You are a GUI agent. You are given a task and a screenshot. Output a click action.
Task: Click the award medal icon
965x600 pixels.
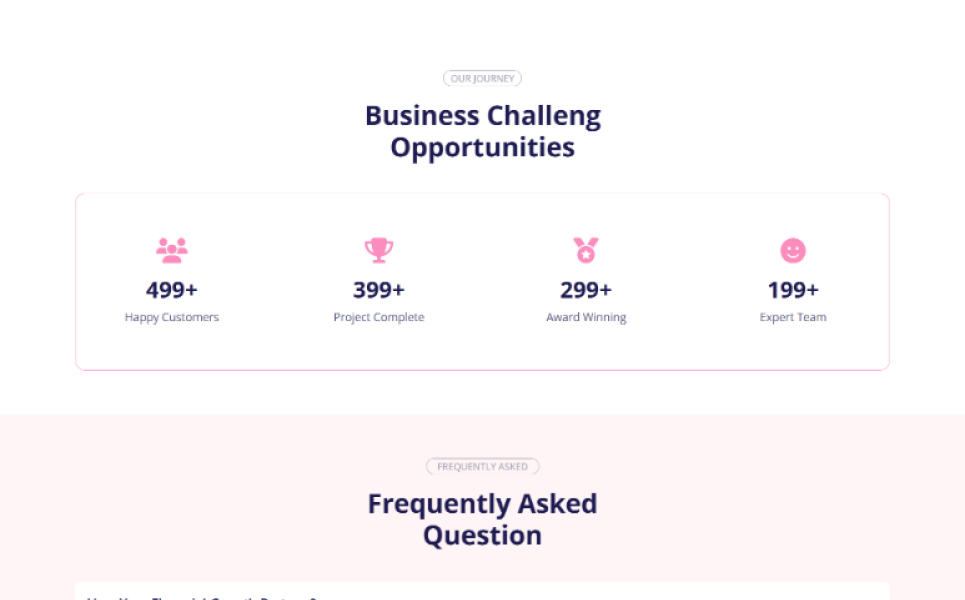(x=586, y=250)
